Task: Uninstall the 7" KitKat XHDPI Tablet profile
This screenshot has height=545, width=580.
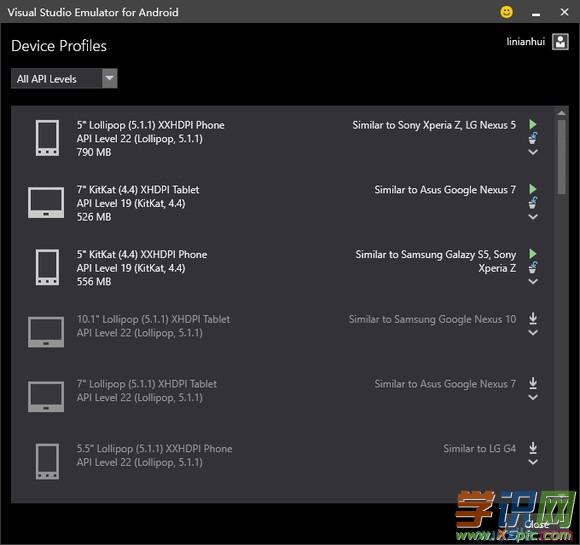Action: (x=533, y=203)
